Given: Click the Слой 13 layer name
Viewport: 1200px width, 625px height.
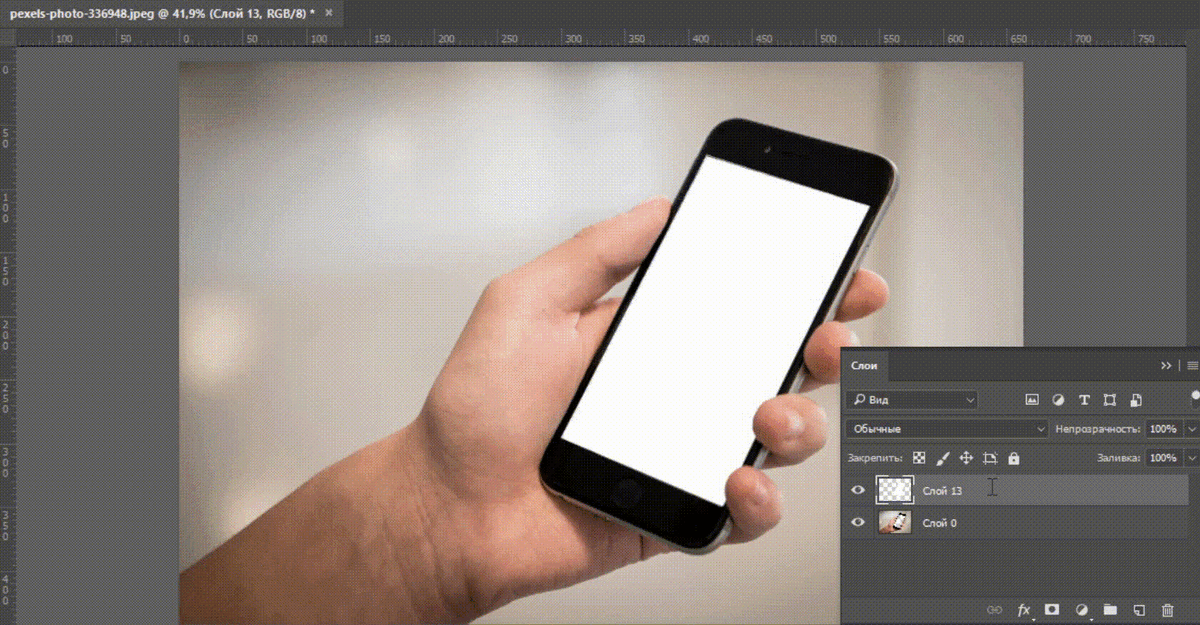Looking at the screenshot, I should 942,491.
